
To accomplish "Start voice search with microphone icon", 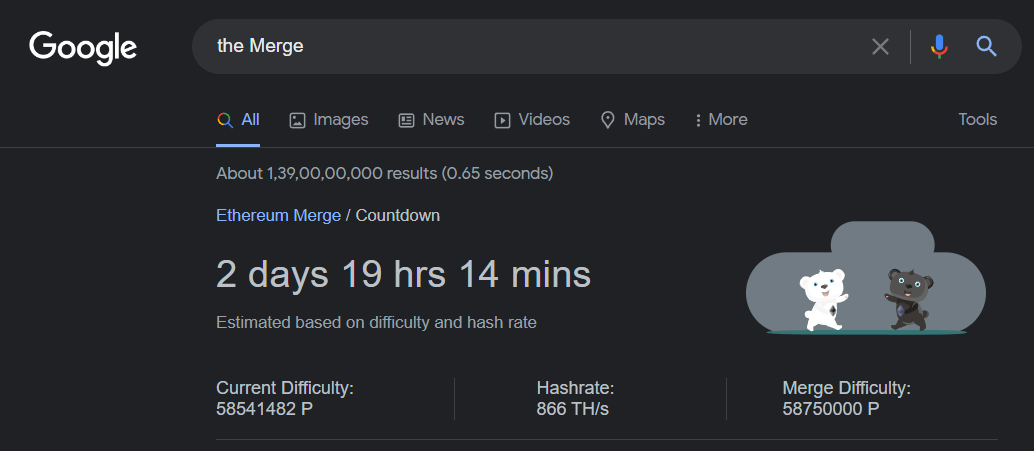I will click(940, 47).
